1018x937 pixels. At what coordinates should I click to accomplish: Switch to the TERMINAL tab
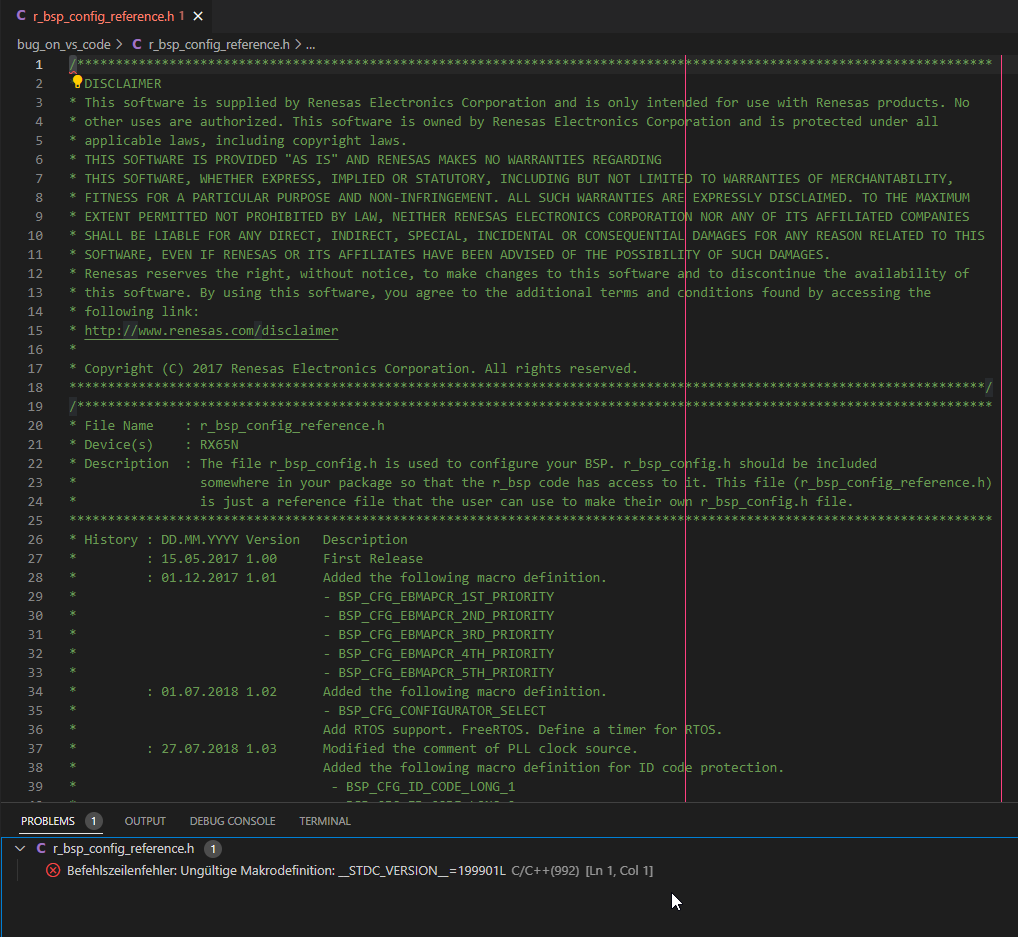324,821
